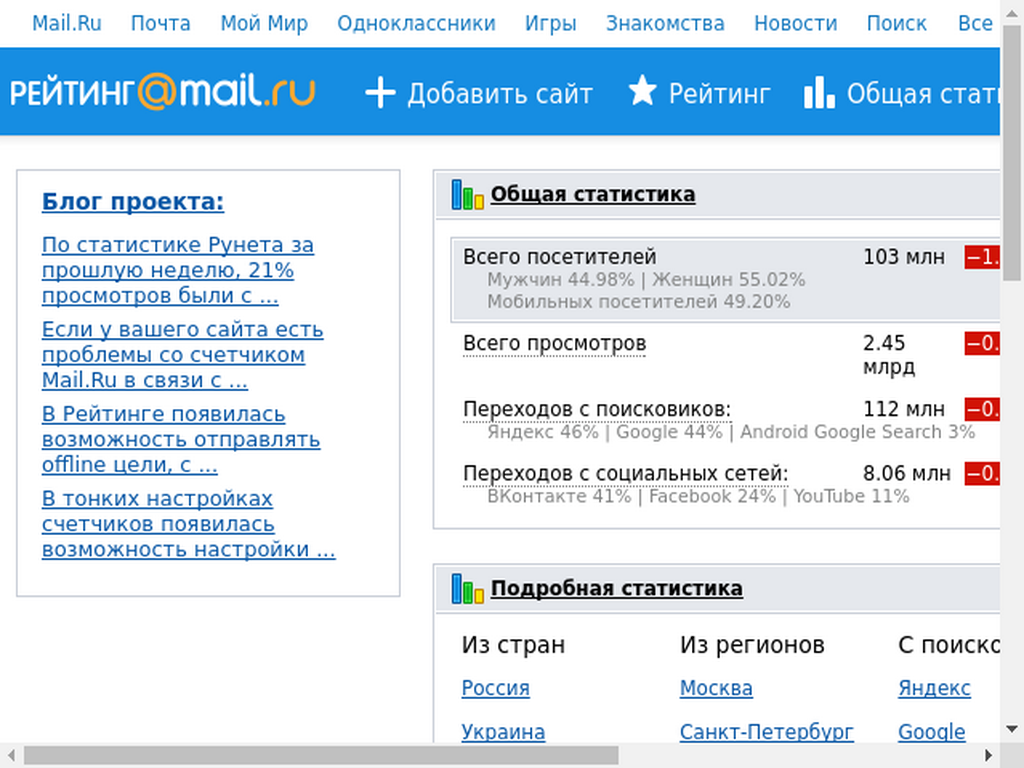Click the chart icon beside Общая статистика heading
This screenshot has height=768, width=1024.
click(468, 195)
